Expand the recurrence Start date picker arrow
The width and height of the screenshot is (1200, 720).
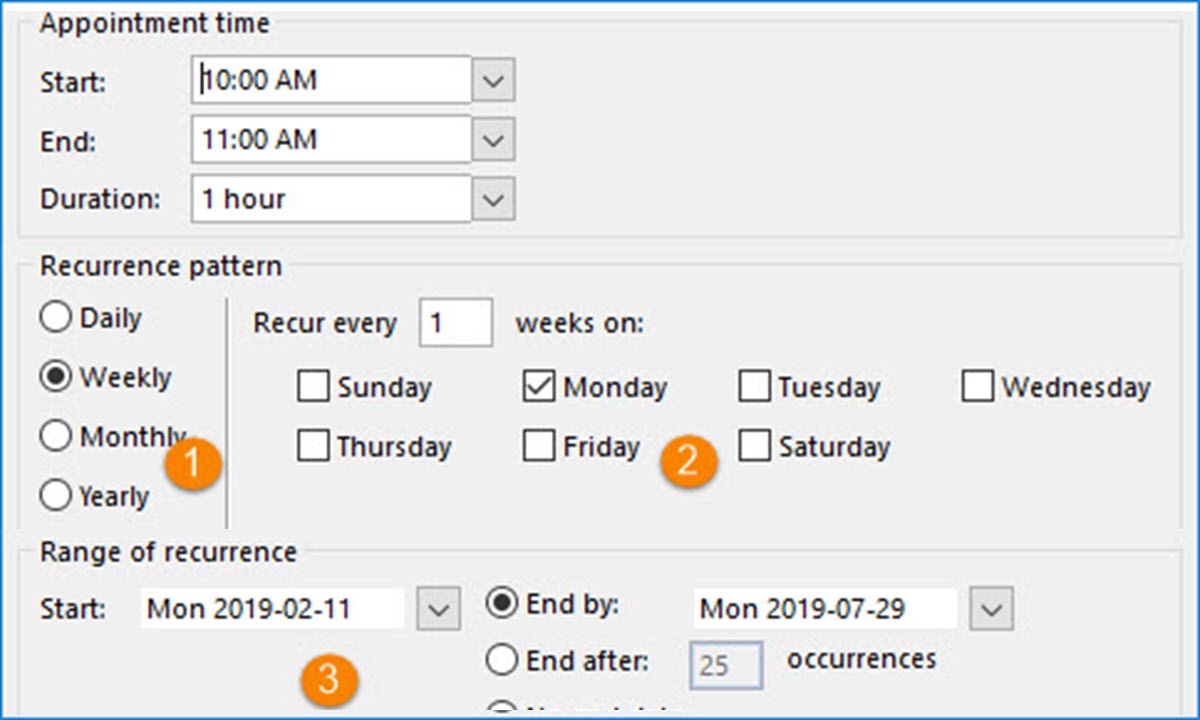click(x=438, y=608)
